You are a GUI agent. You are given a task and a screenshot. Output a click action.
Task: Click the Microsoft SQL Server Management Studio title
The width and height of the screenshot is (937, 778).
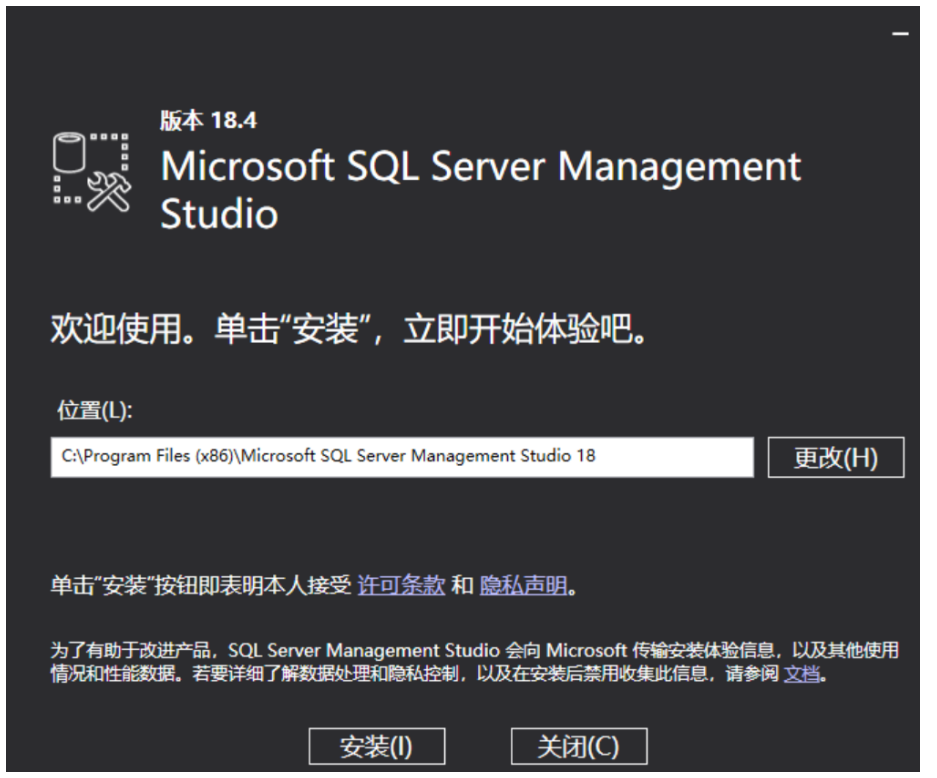pos(480,190)
